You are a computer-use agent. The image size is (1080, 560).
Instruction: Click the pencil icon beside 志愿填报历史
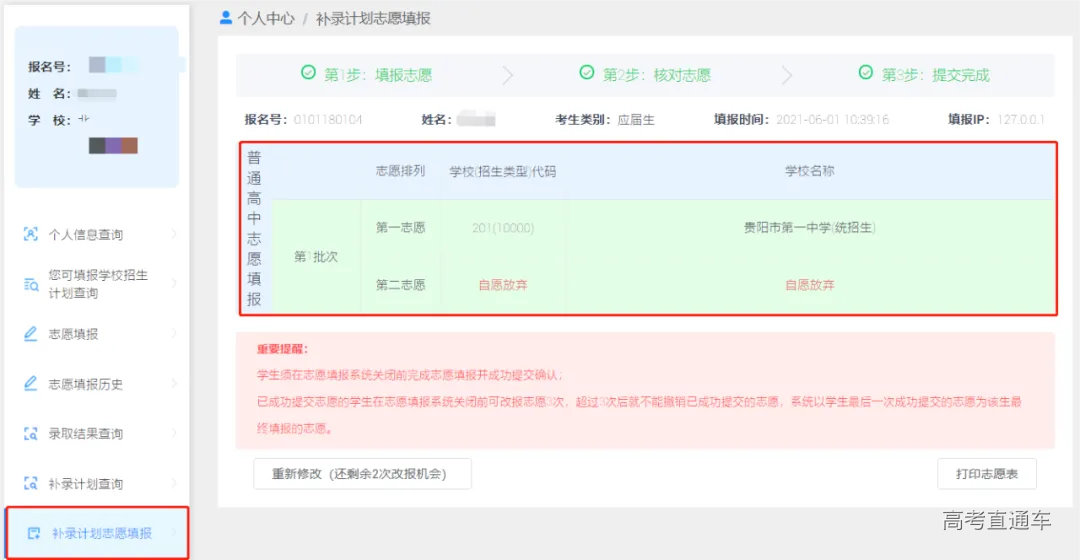pyautogui.click(x=30, y=384)
